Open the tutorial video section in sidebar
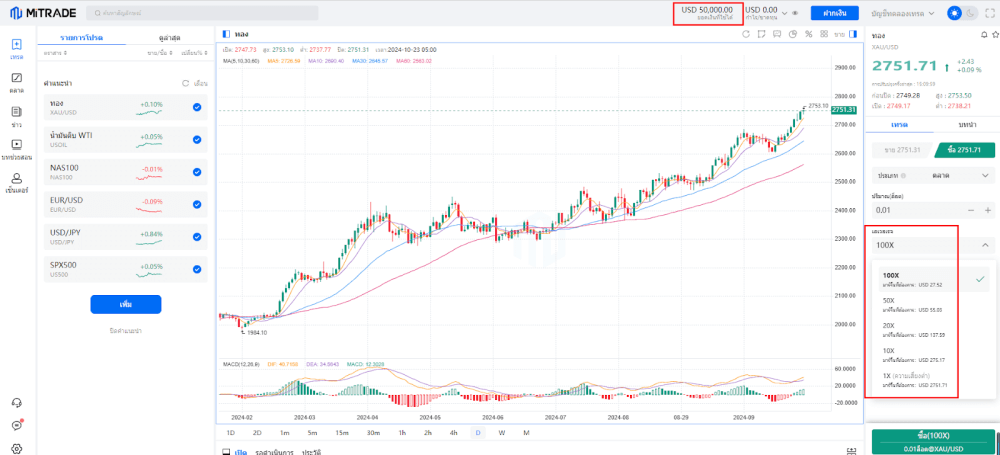 16,149
